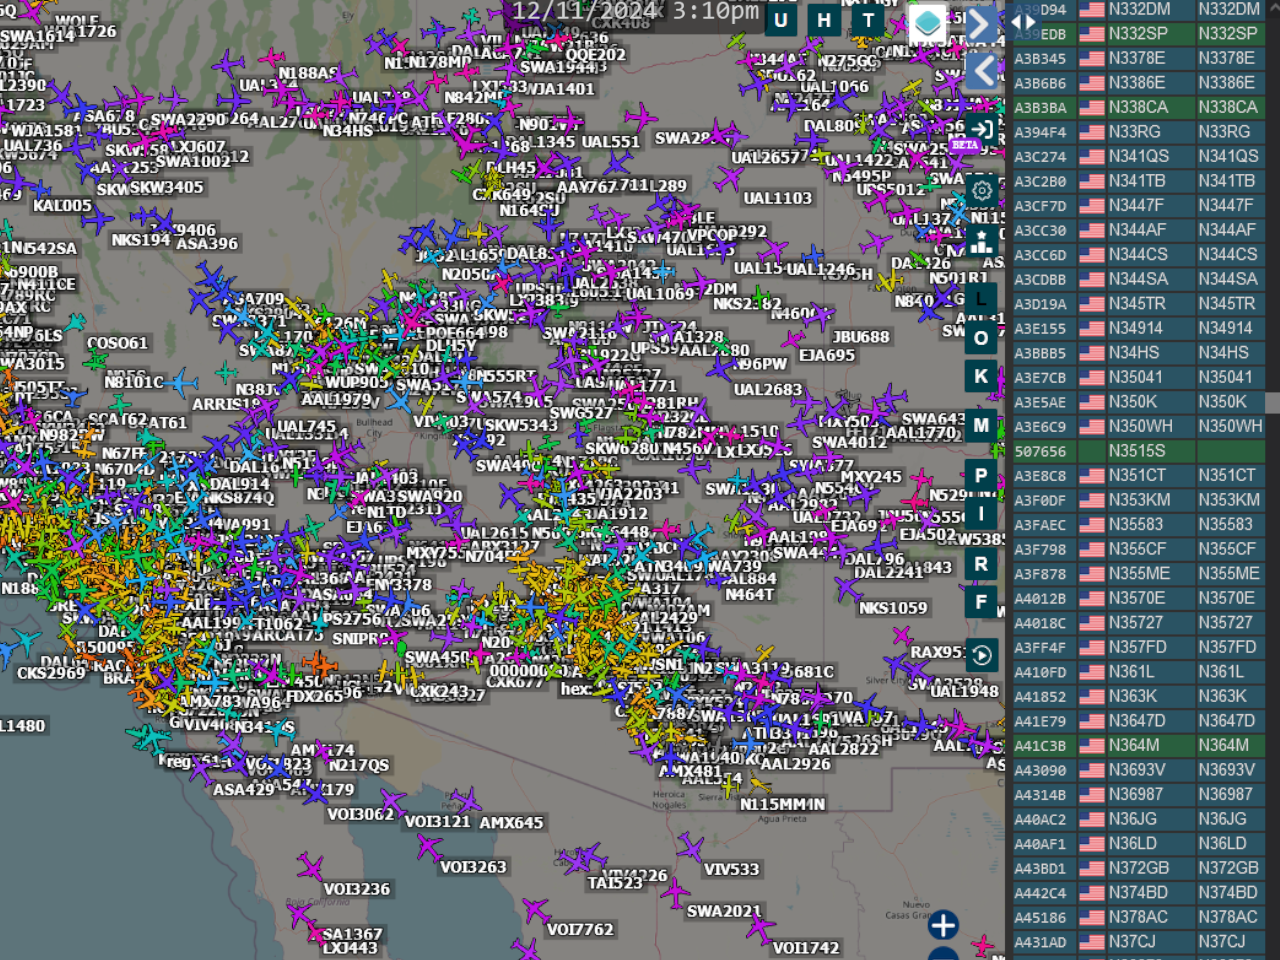The width and height of the screenshot is (1280, 960).
Task: Click the US flag in N350WH row
Action: (x=1091, y=427)
